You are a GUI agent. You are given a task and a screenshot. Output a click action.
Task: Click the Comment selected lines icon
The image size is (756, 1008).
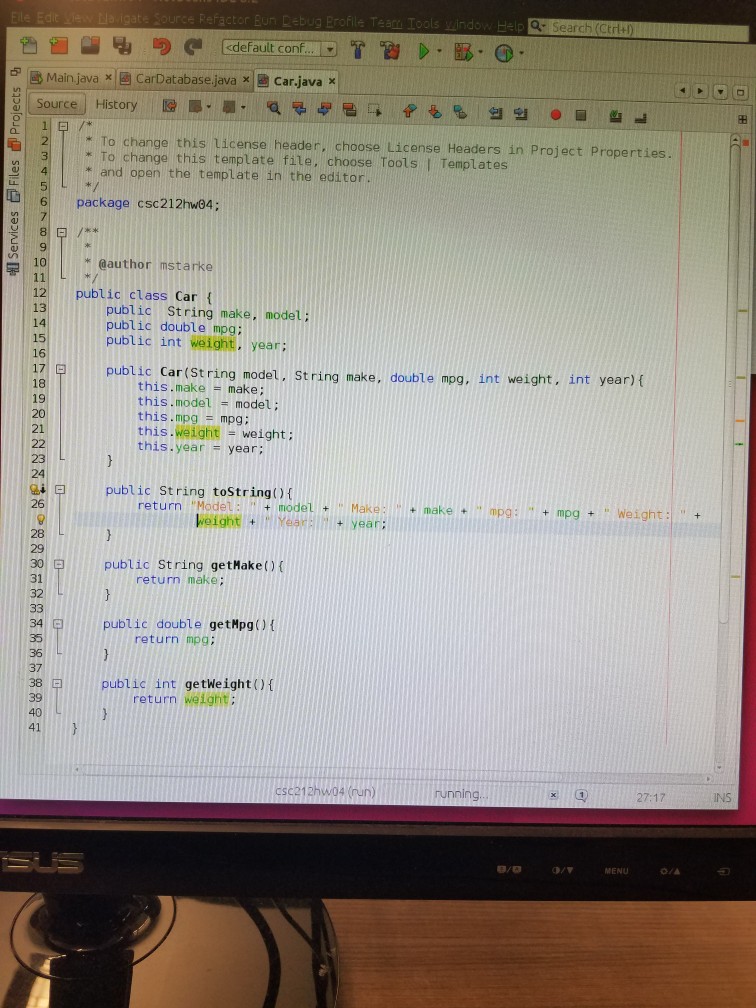click(615, 116)
